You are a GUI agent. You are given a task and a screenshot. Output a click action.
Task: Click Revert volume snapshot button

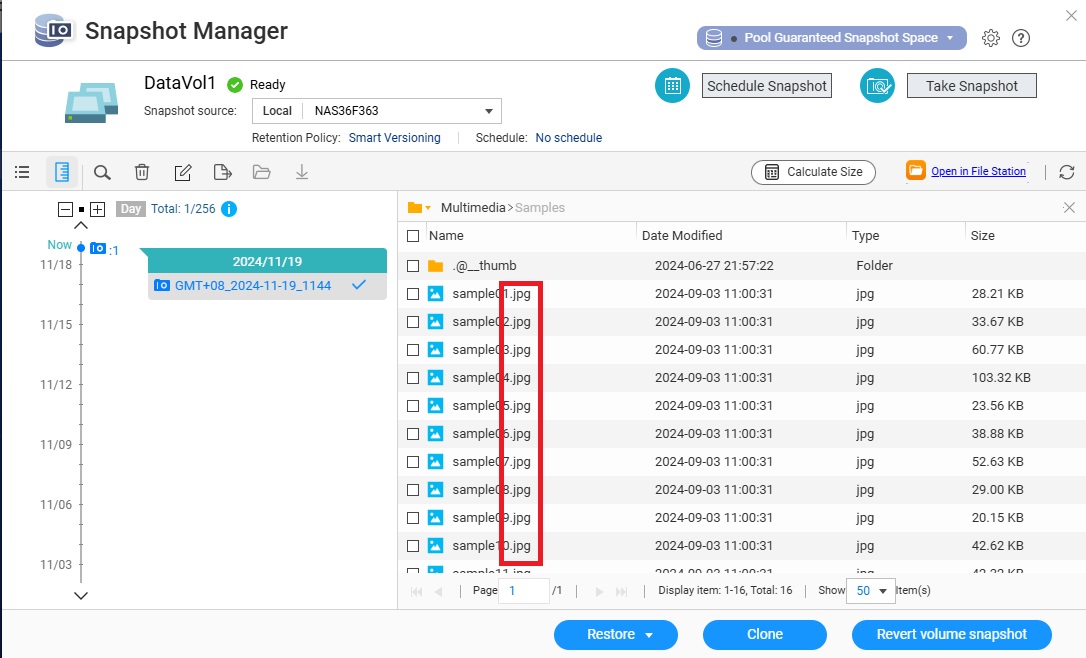[952, 634]
